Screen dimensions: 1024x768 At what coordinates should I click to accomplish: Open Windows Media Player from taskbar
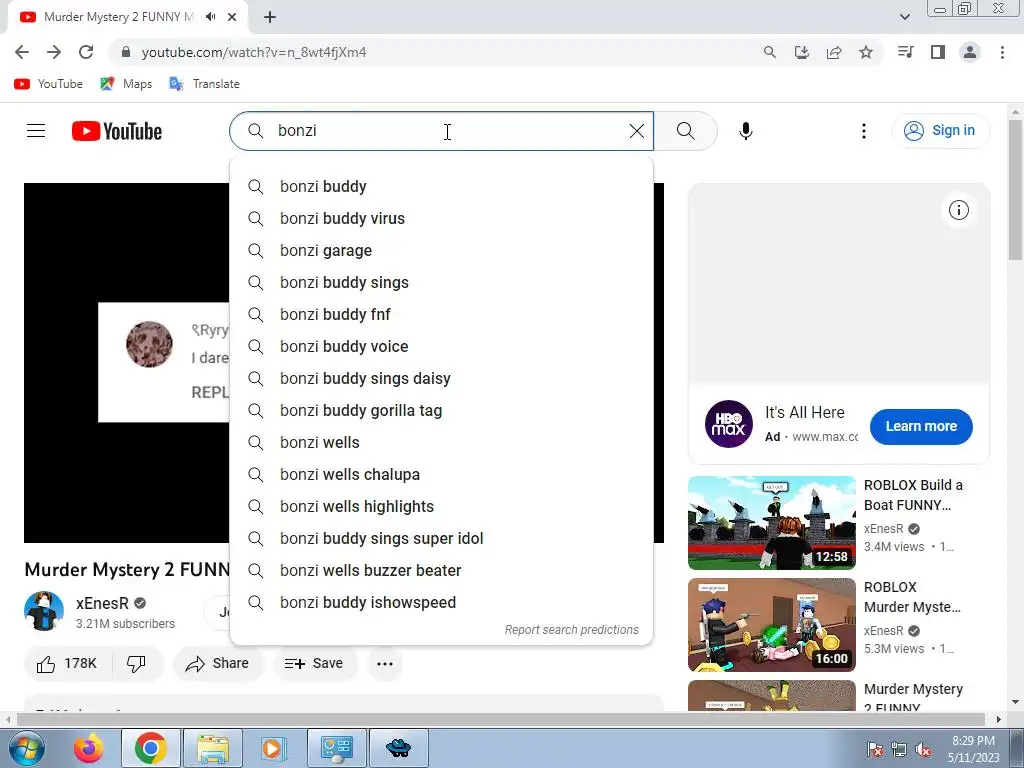tap(273, 748)
